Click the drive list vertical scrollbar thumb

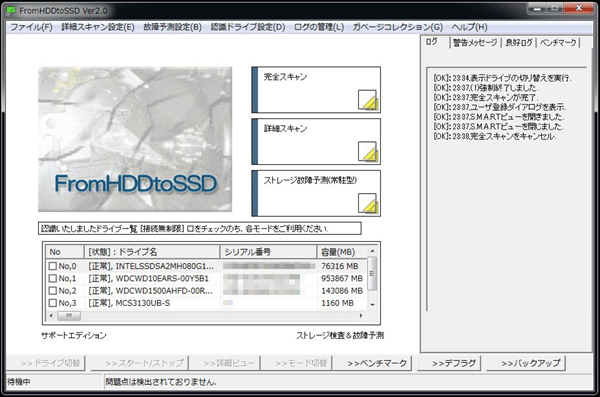(x=372, y=273)
